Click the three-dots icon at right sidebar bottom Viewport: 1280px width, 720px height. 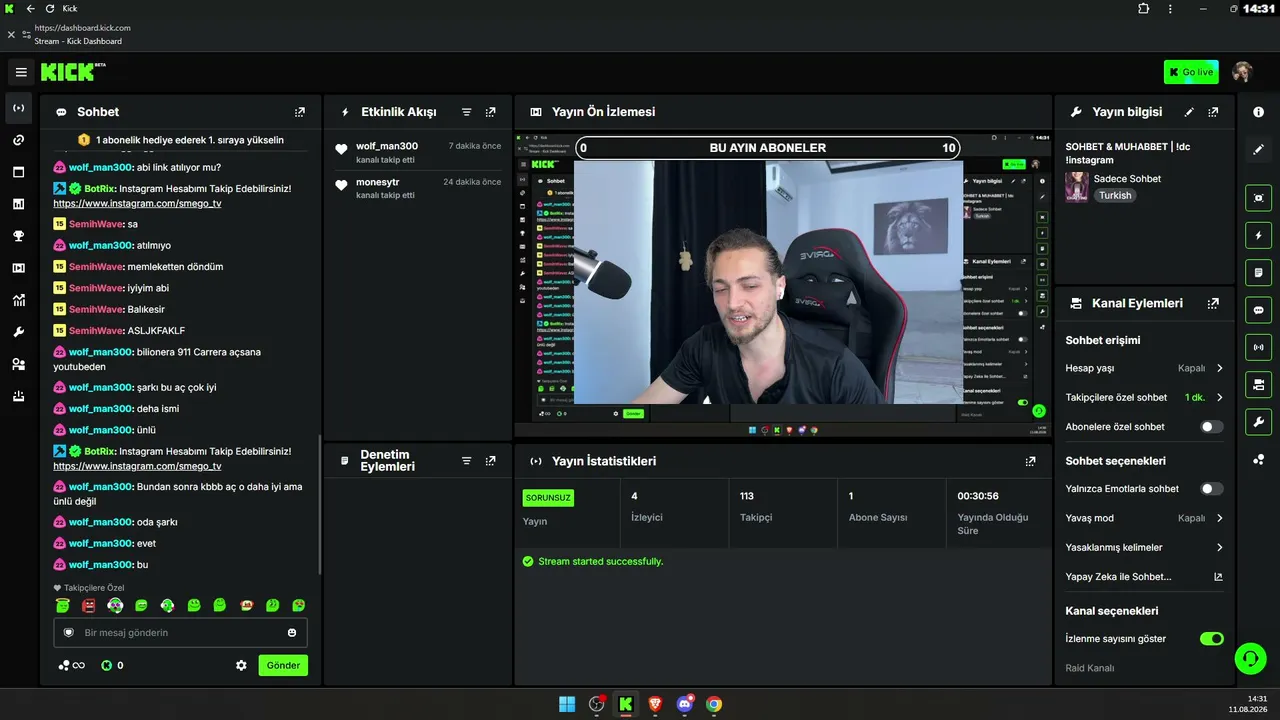point(1258,459)
